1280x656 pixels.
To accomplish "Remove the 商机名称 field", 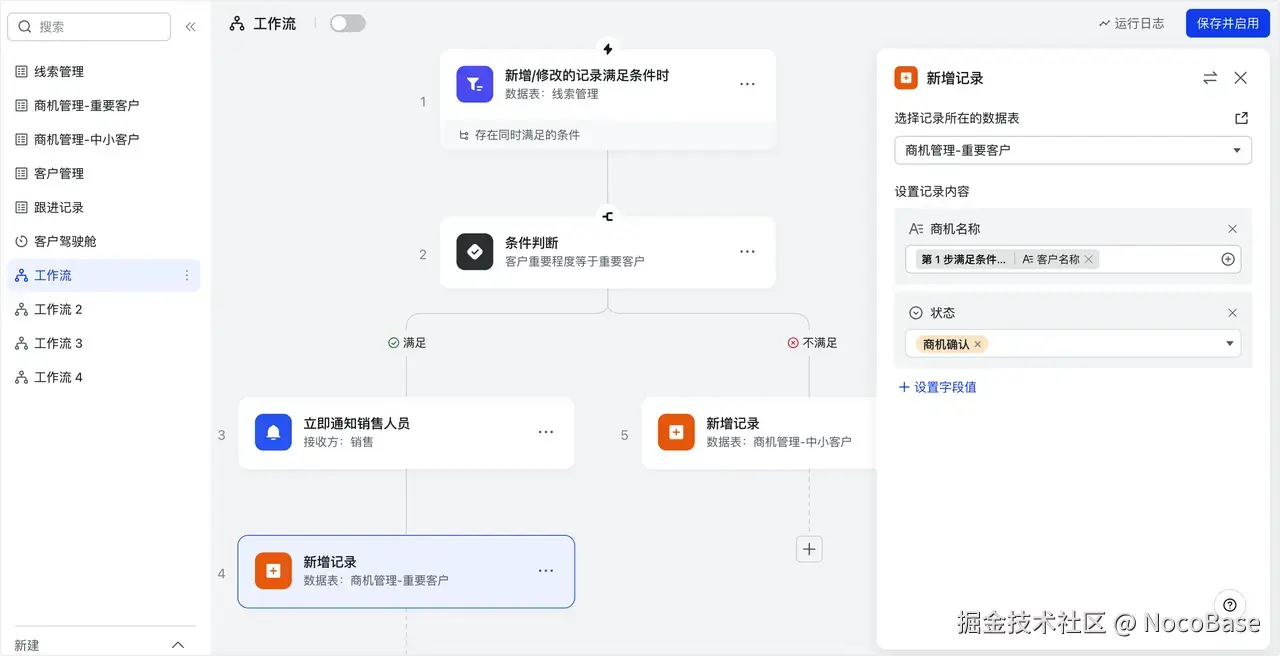I will [1232, 229].
